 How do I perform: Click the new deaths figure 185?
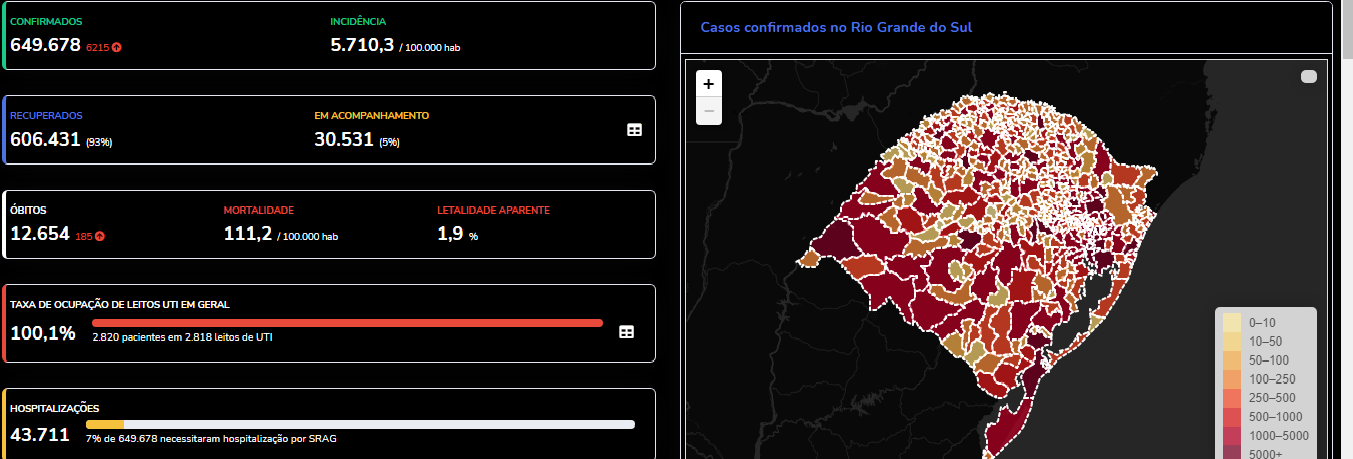[84, 237]
